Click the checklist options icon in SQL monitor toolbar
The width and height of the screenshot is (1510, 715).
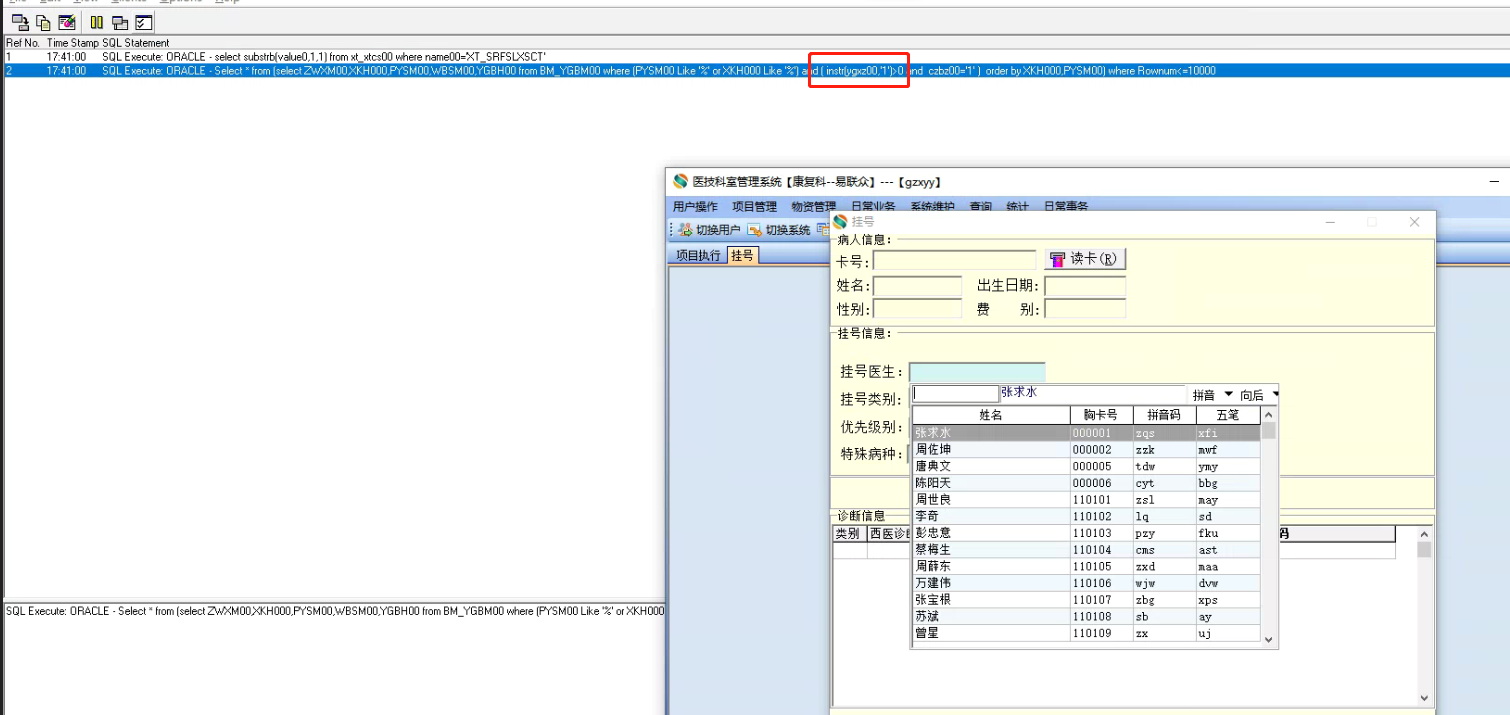point(143,22)
